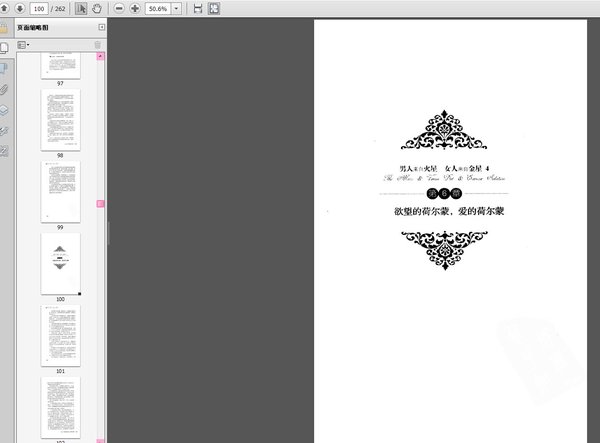Open the Page Thumbnails sidebar icon

(4, 48)
